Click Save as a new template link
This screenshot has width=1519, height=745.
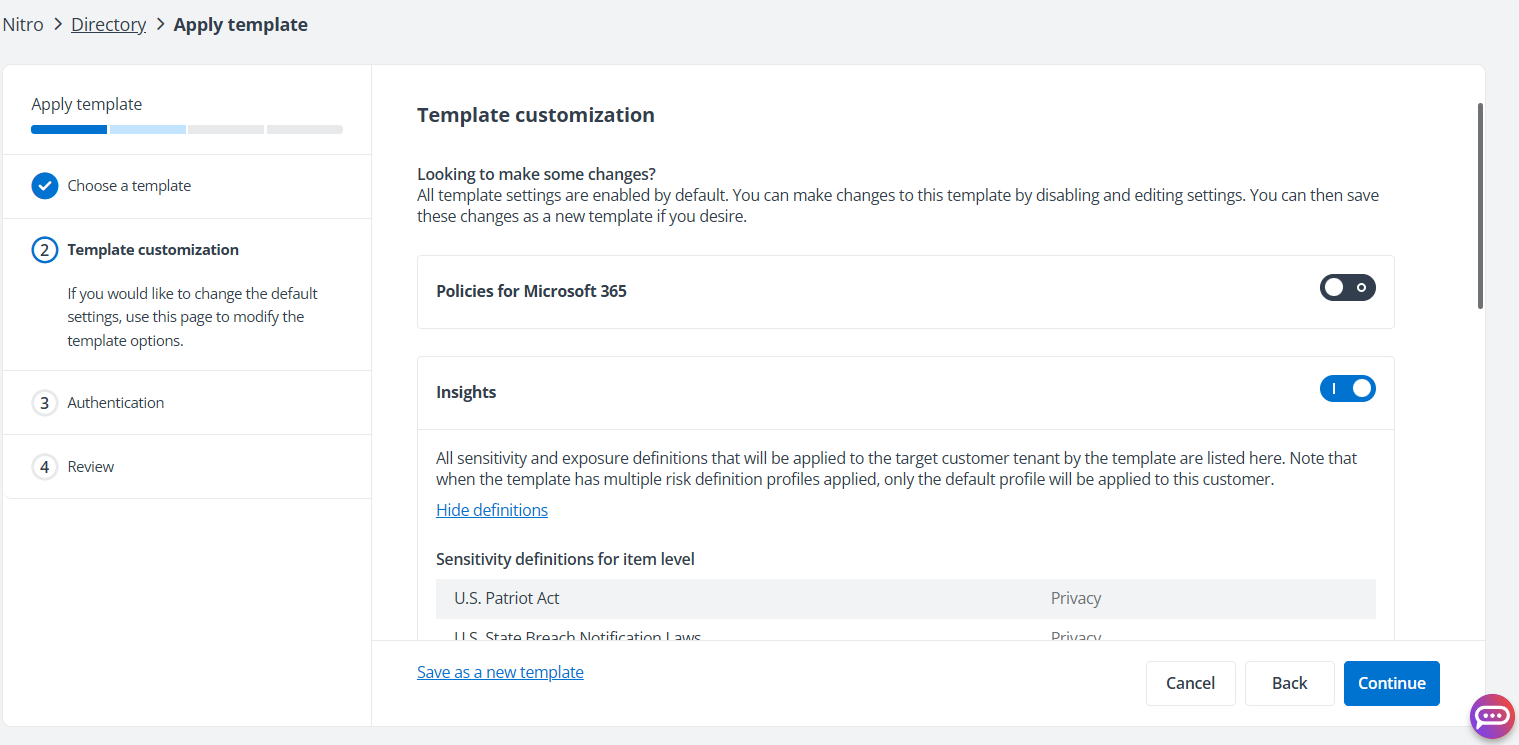tap(500, 672)
